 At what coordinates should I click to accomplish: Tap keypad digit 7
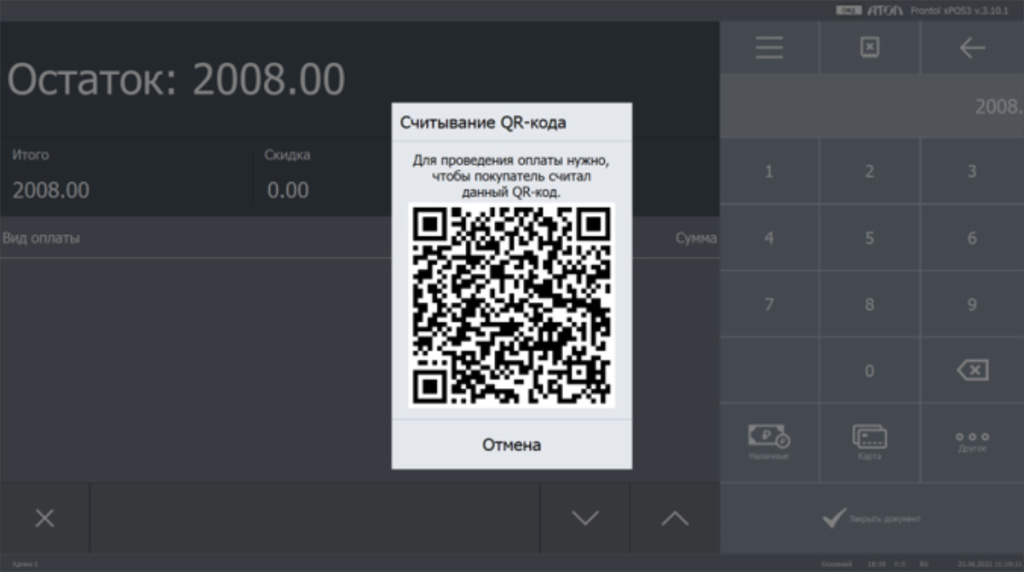tap(769, 304)
